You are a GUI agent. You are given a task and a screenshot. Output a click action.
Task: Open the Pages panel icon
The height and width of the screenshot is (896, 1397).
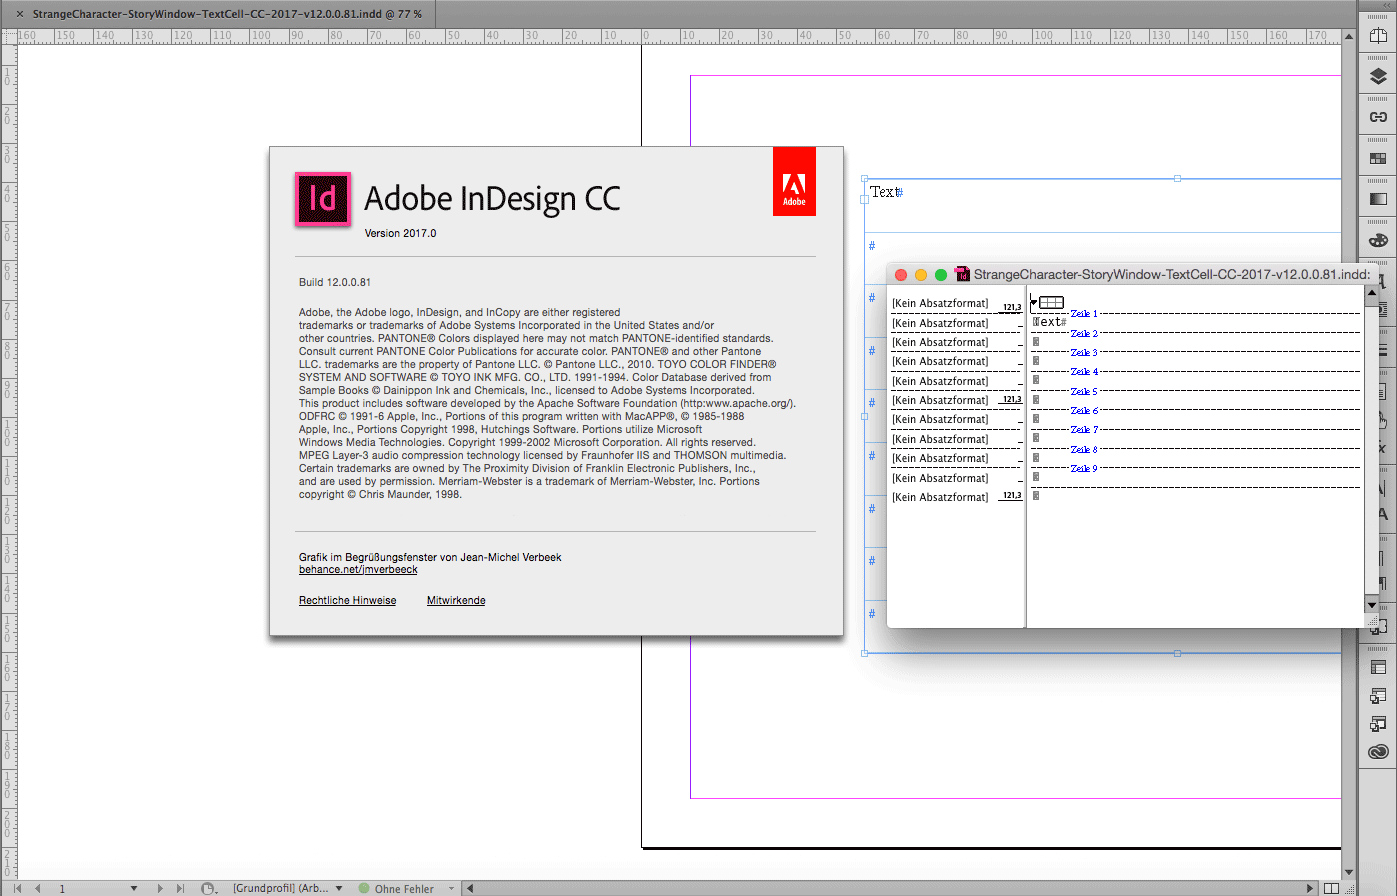[x=1378, y=36]
